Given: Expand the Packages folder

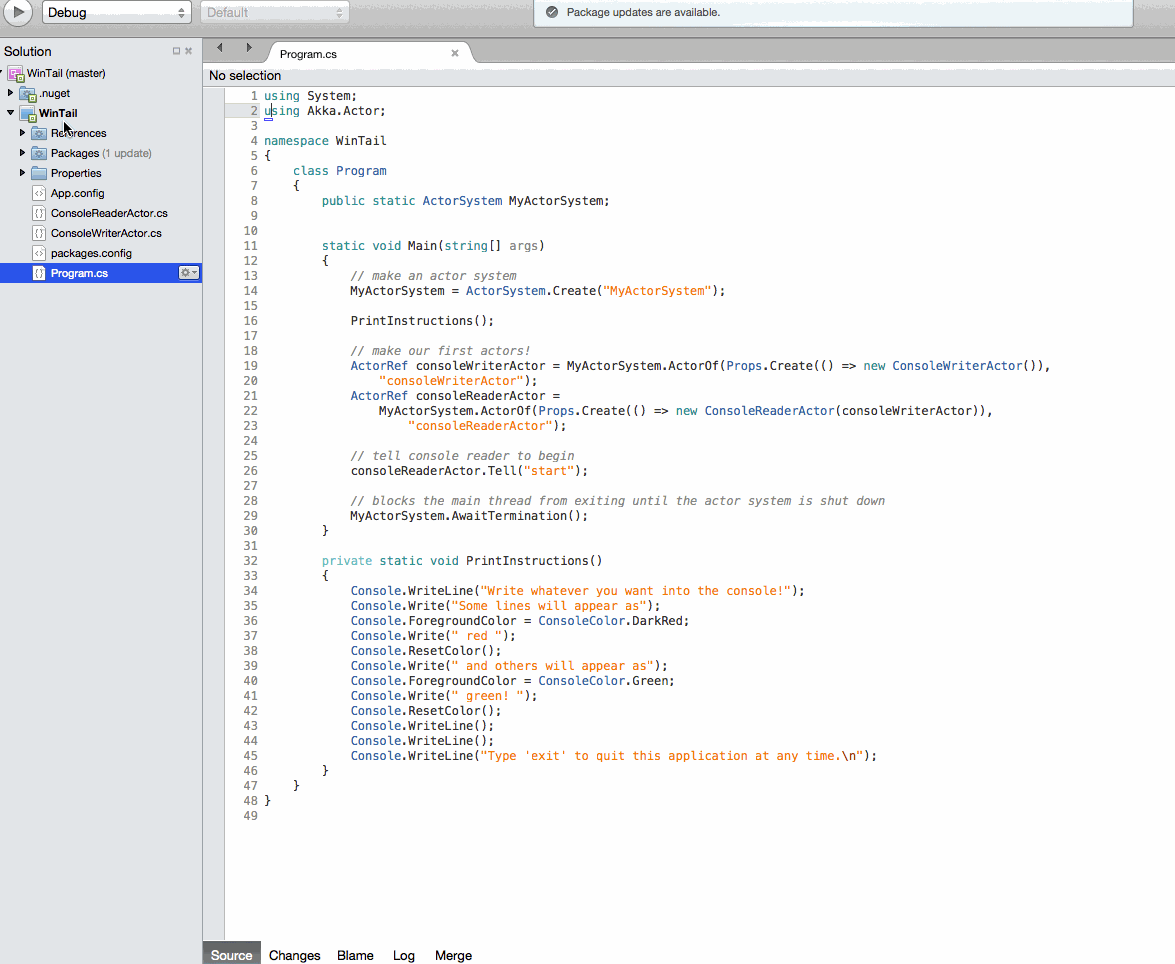Looking at the screenshot, I should tap(23, 153).
